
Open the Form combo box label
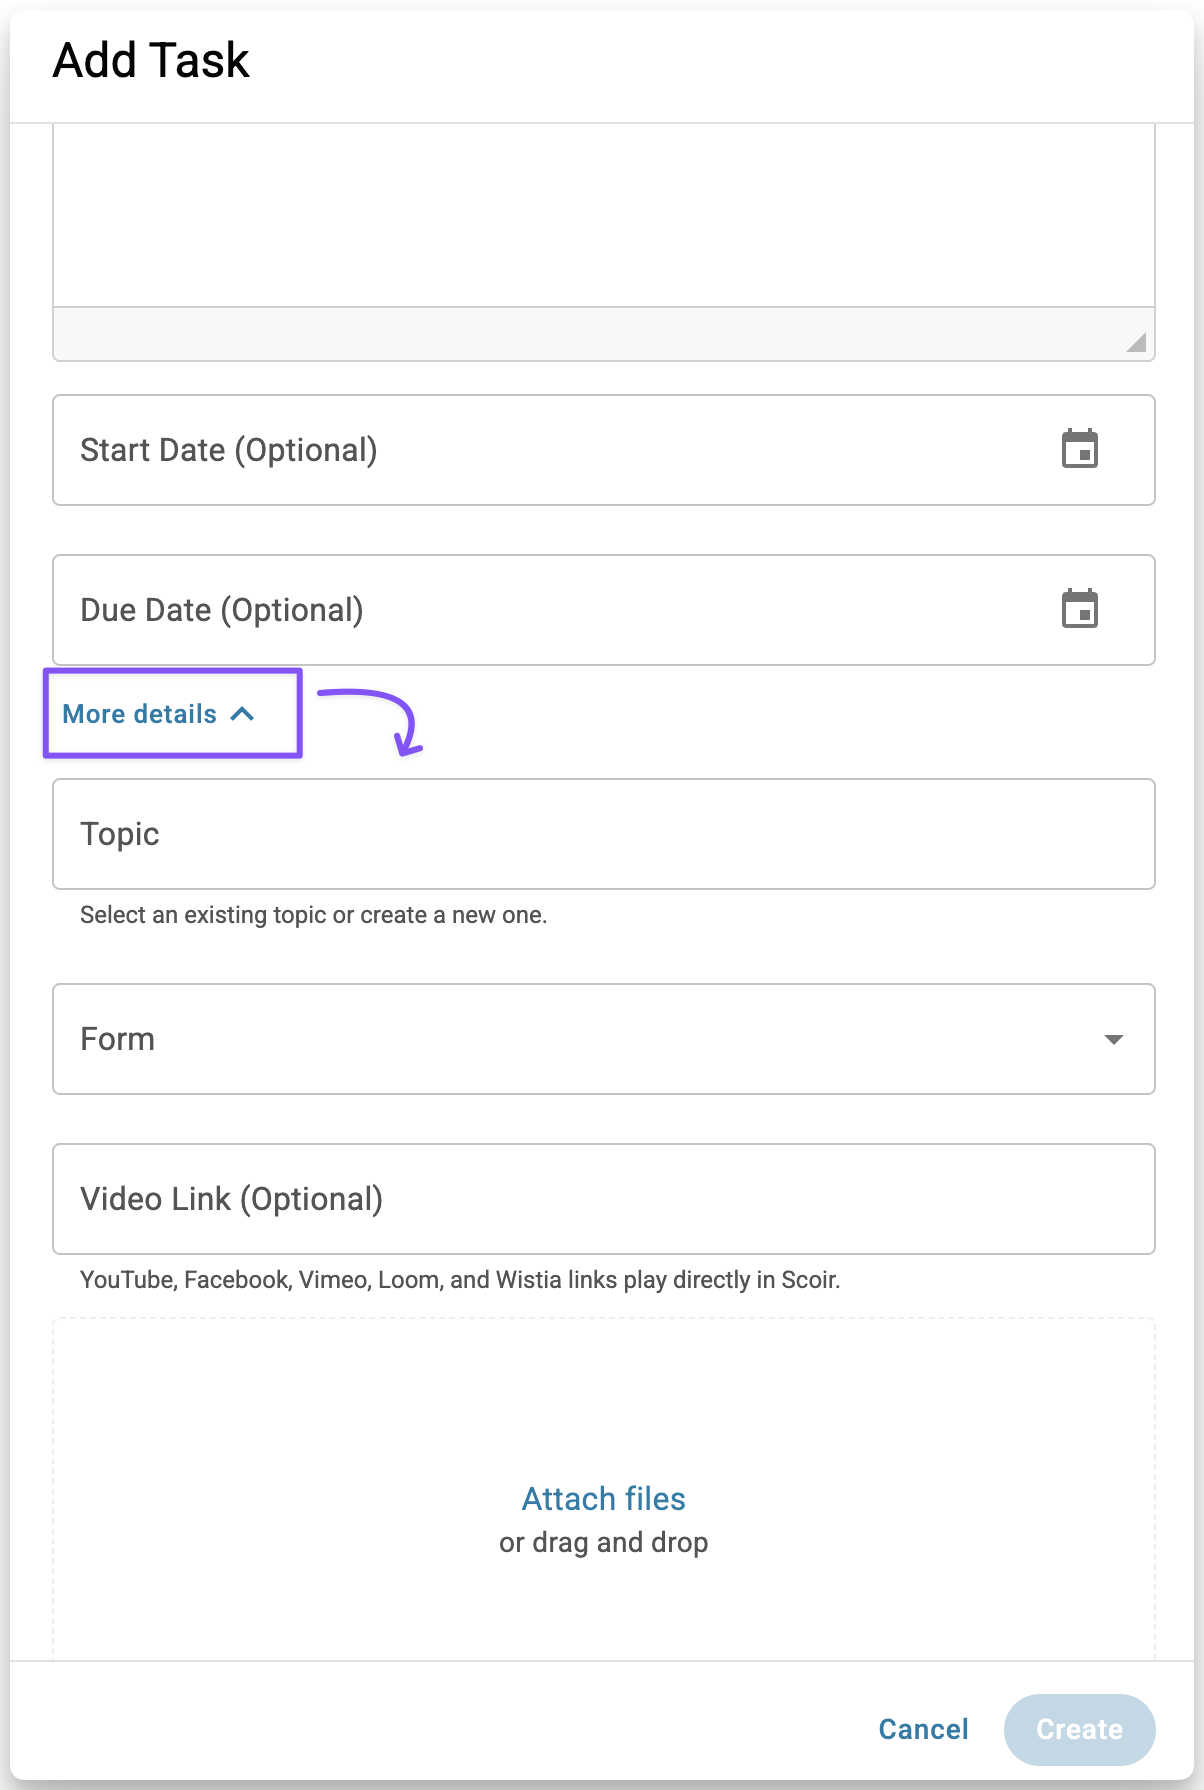point(118,1039)
